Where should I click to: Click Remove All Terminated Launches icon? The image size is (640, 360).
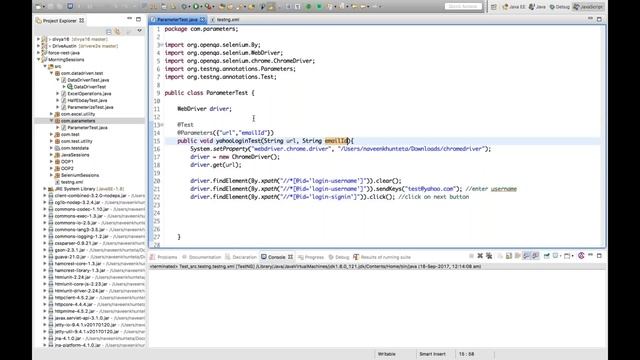(489, 256)
